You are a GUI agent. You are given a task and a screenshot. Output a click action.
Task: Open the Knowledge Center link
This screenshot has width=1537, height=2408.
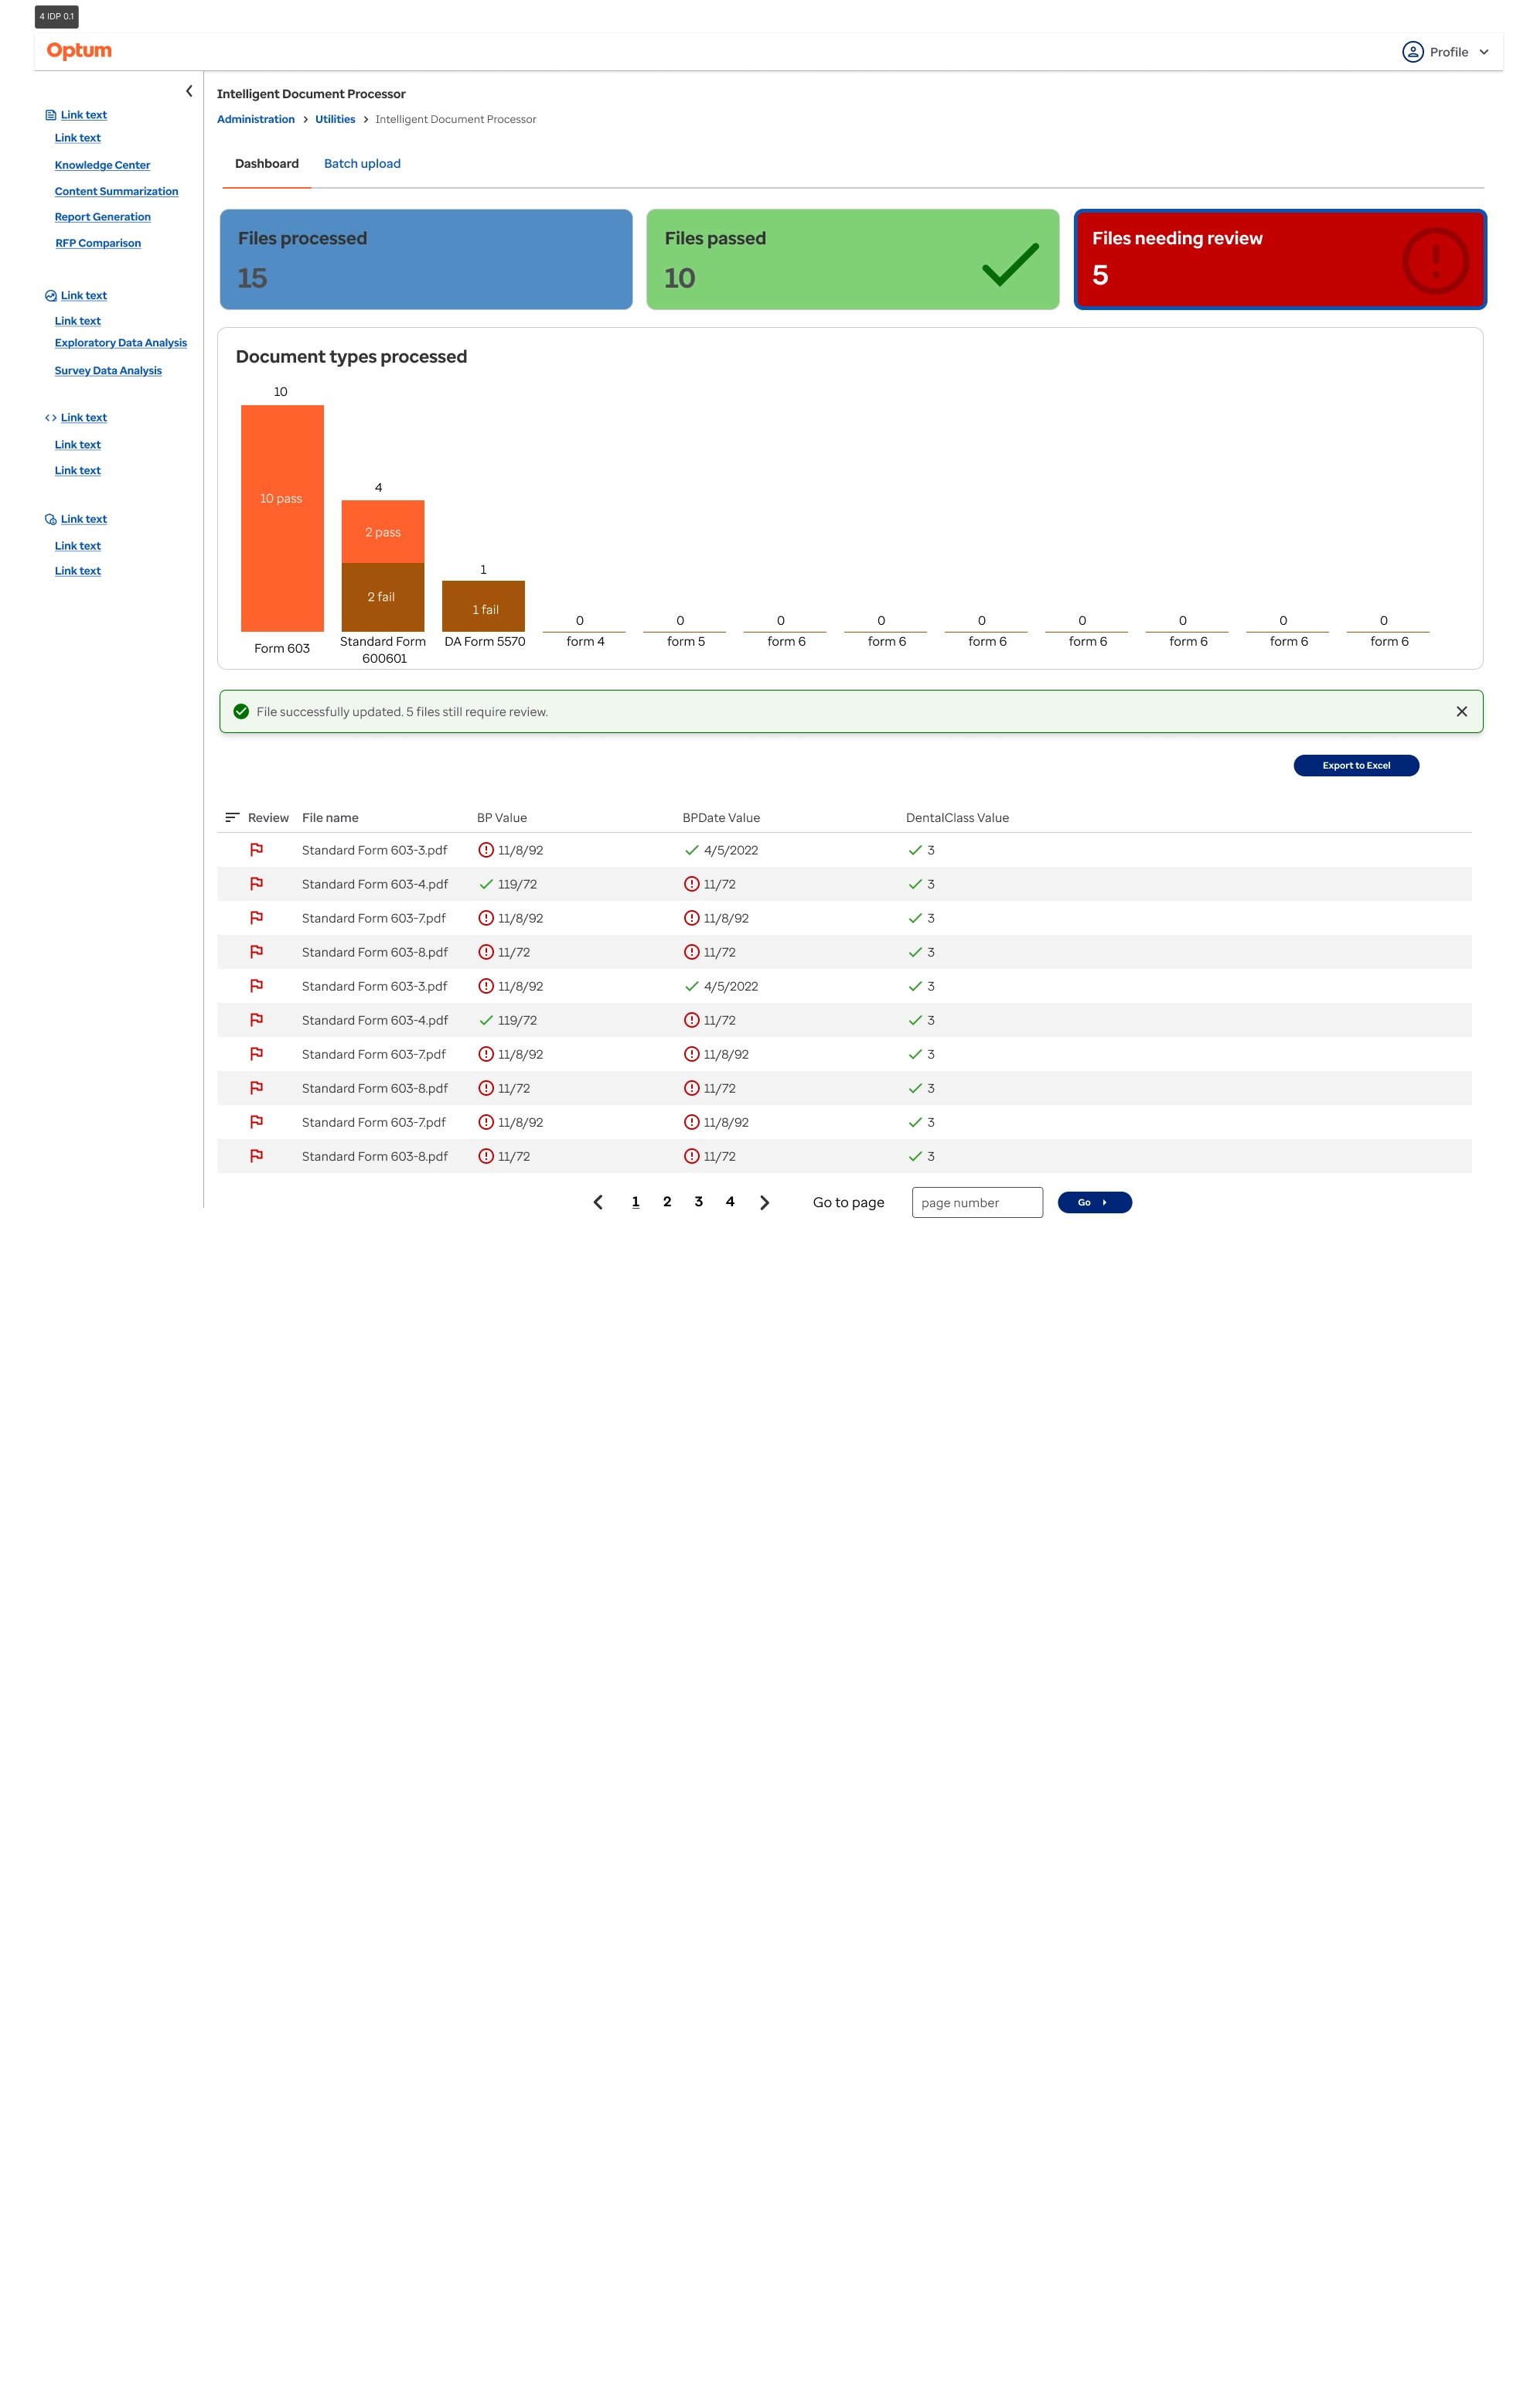pos(102,165)
